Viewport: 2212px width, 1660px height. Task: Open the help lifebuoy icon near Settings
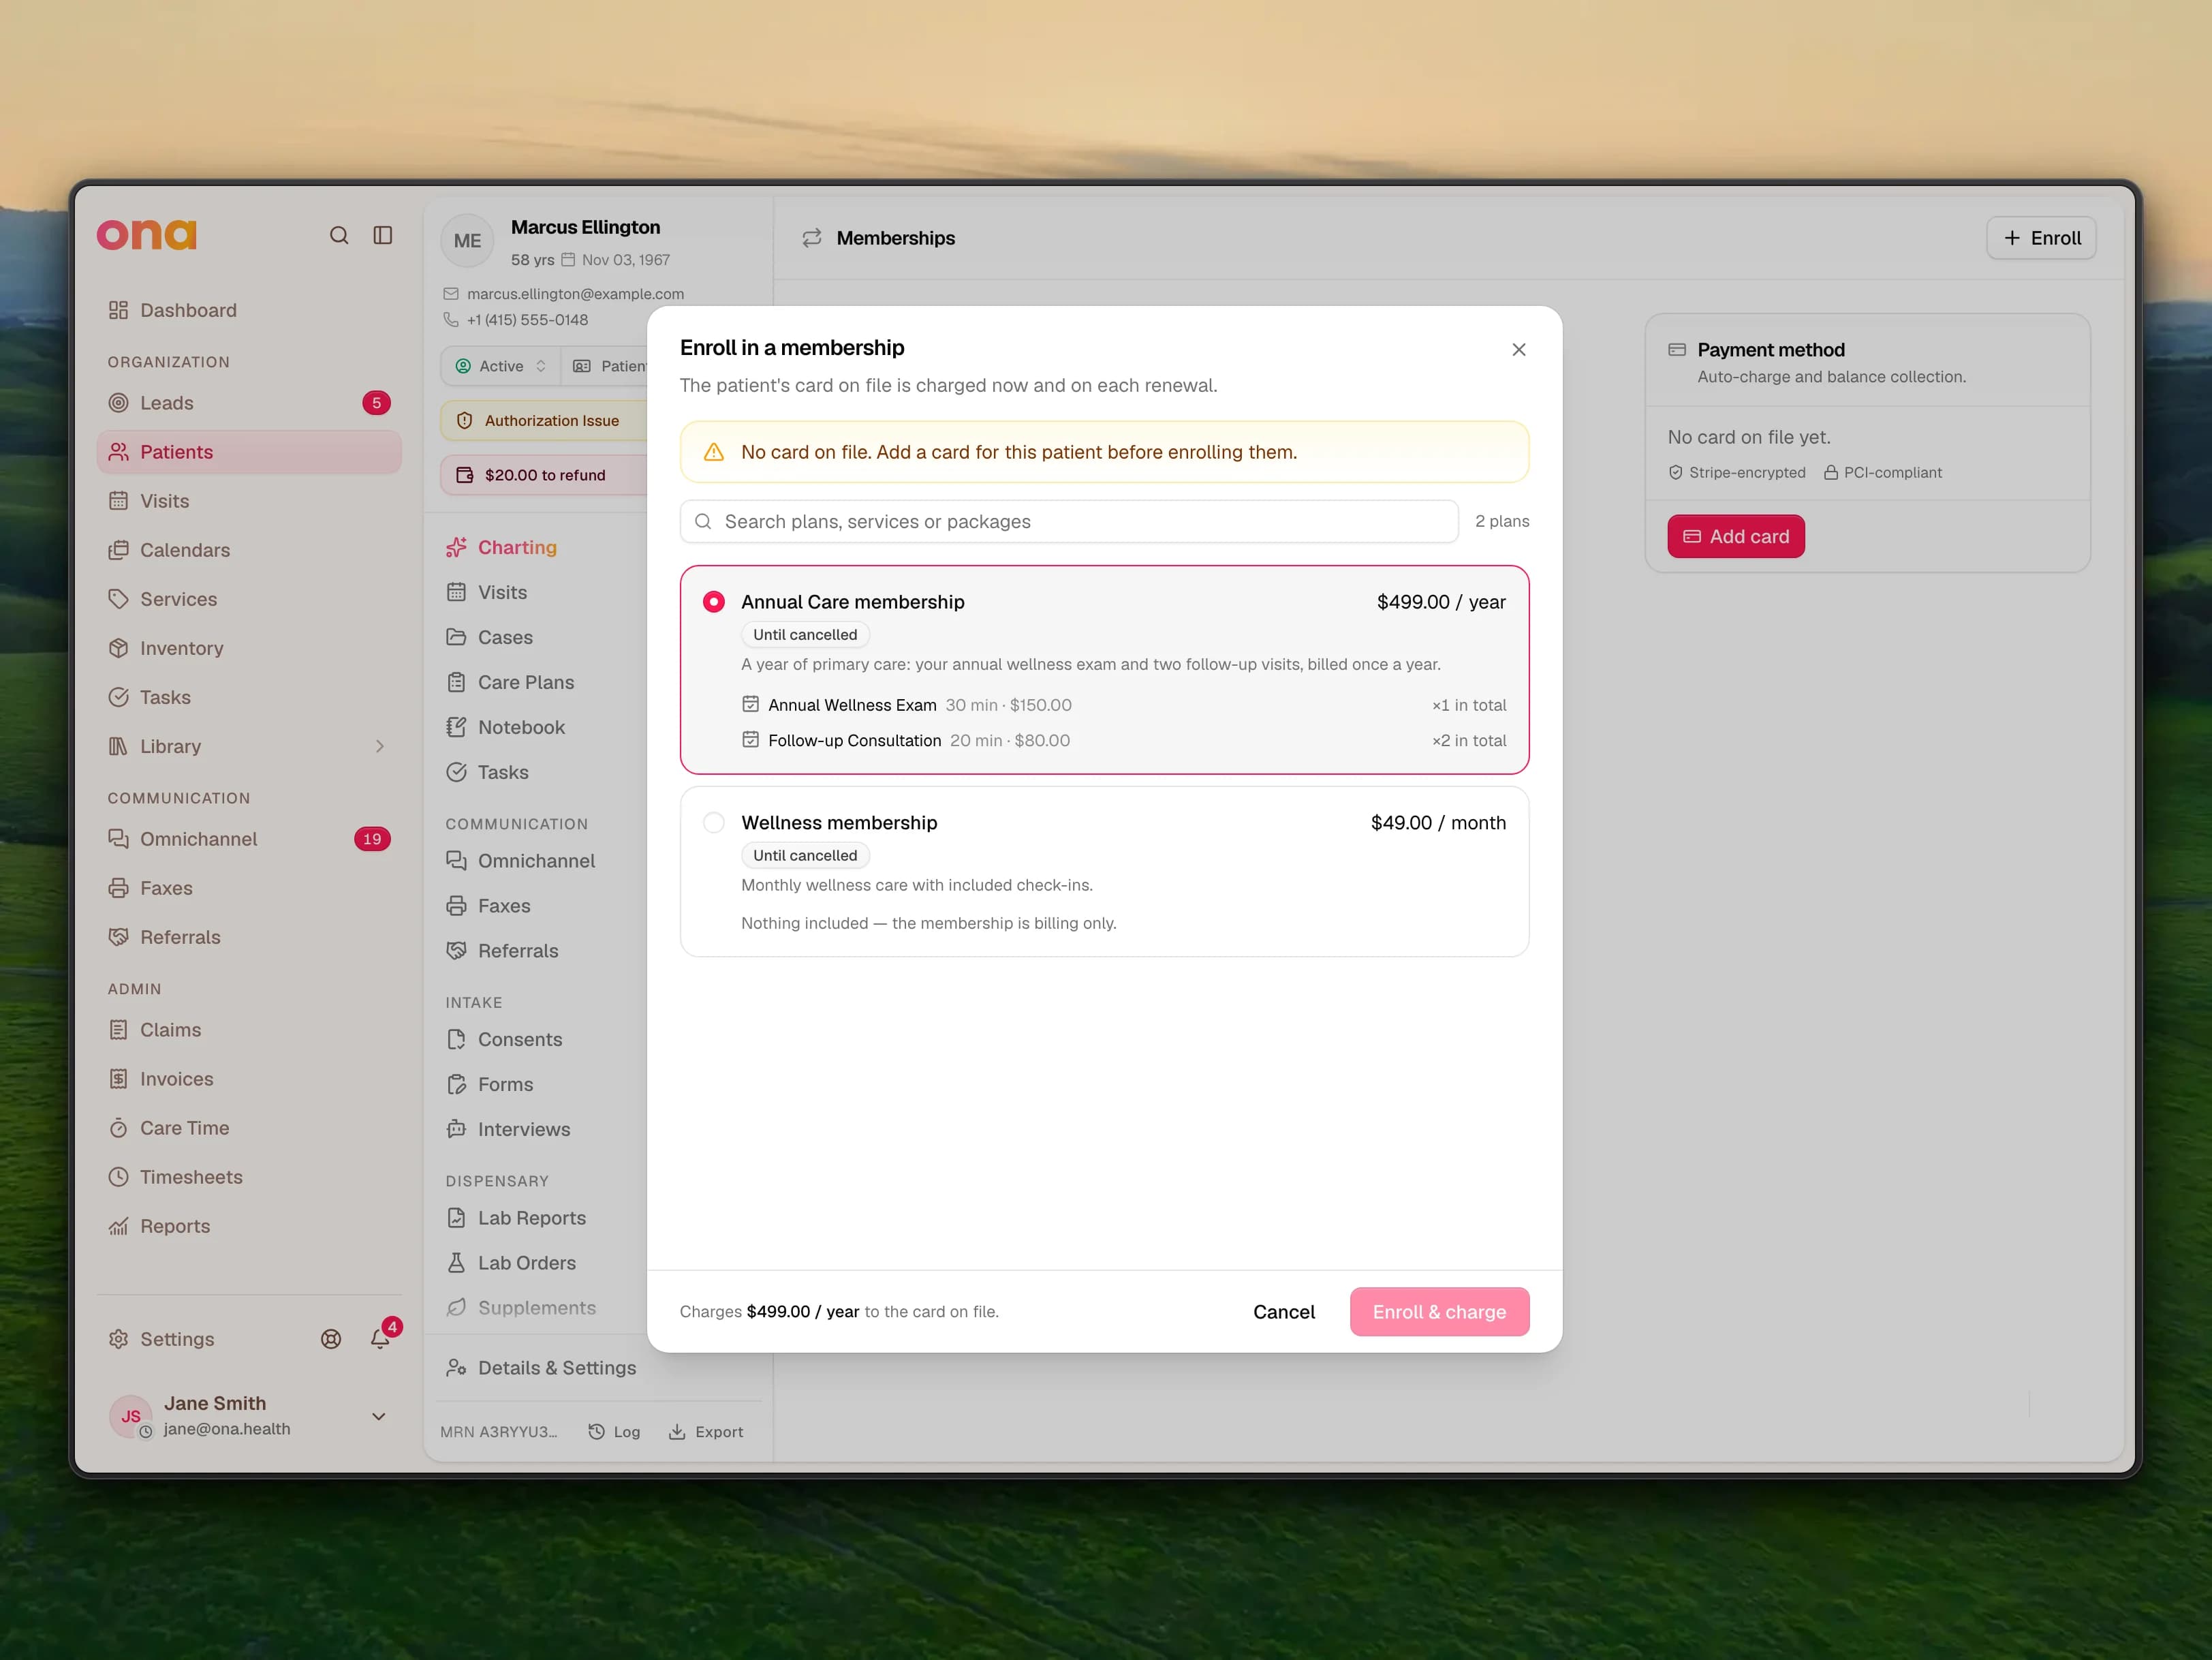pyautogui.click(x=331, y=1339)
